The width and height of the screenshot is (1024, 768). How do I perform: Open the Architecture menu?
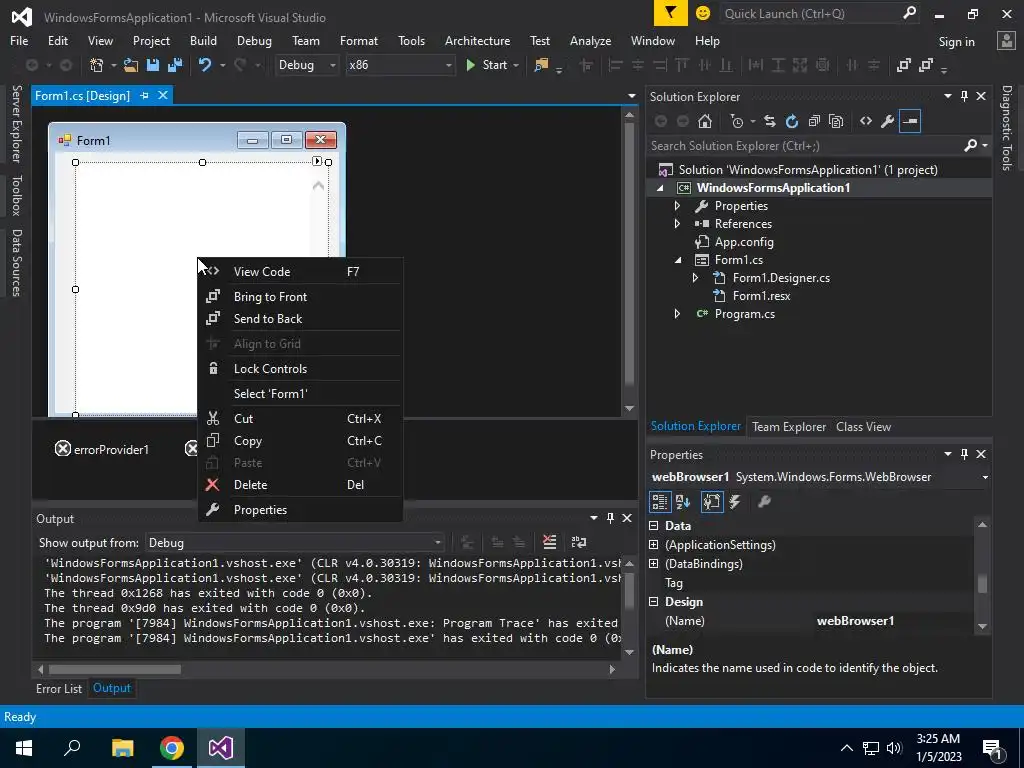click(x=477, y=40)
